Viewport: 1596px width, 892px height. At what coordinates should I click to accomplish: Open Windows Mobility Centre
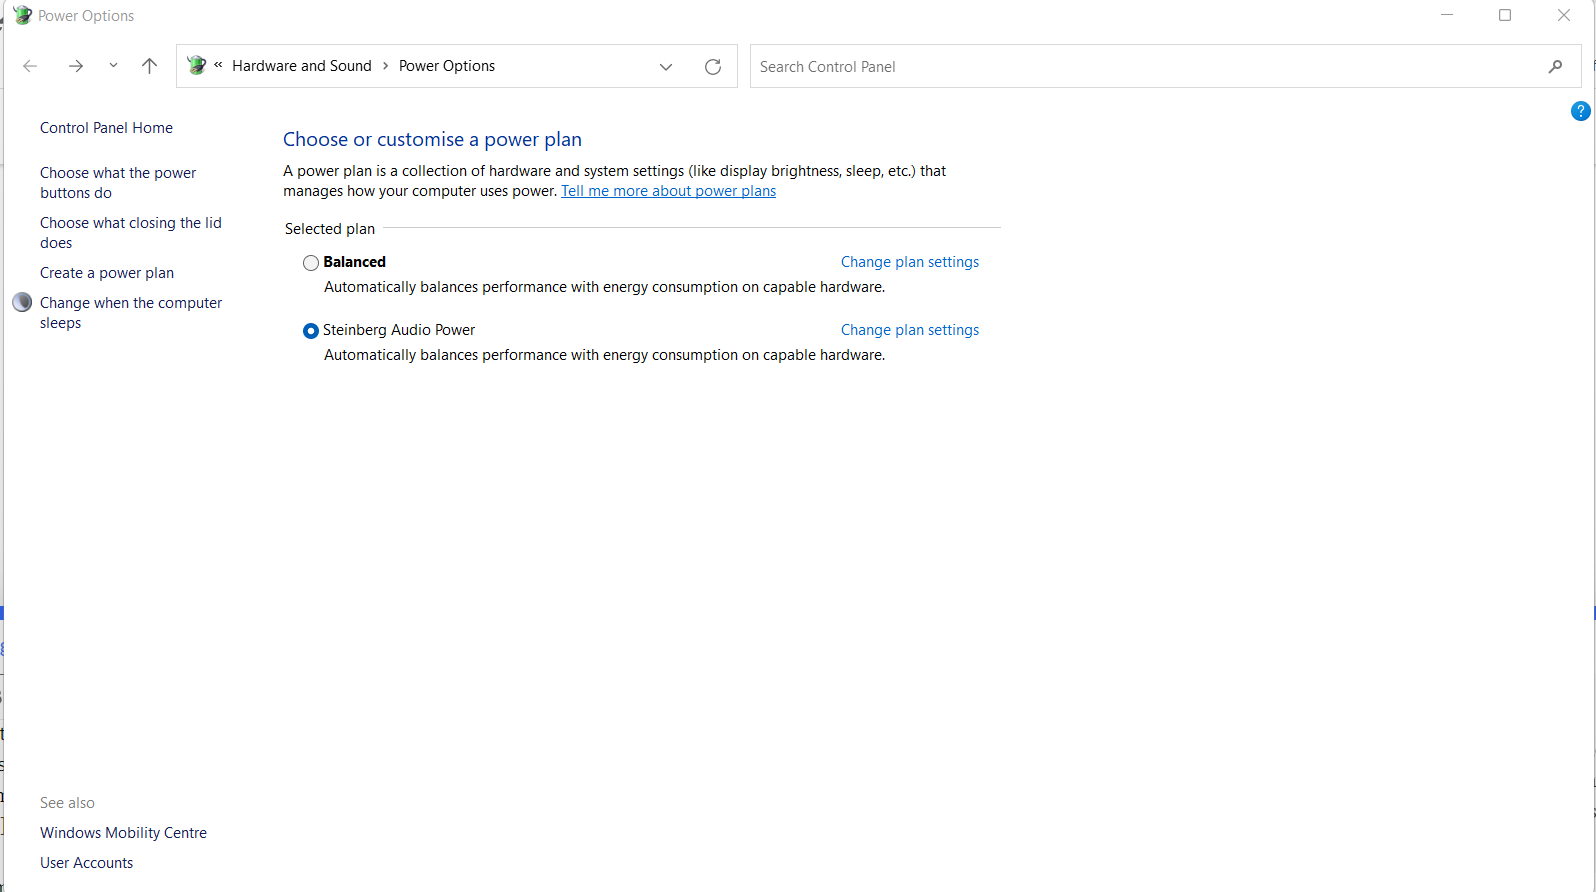point(123,833)
